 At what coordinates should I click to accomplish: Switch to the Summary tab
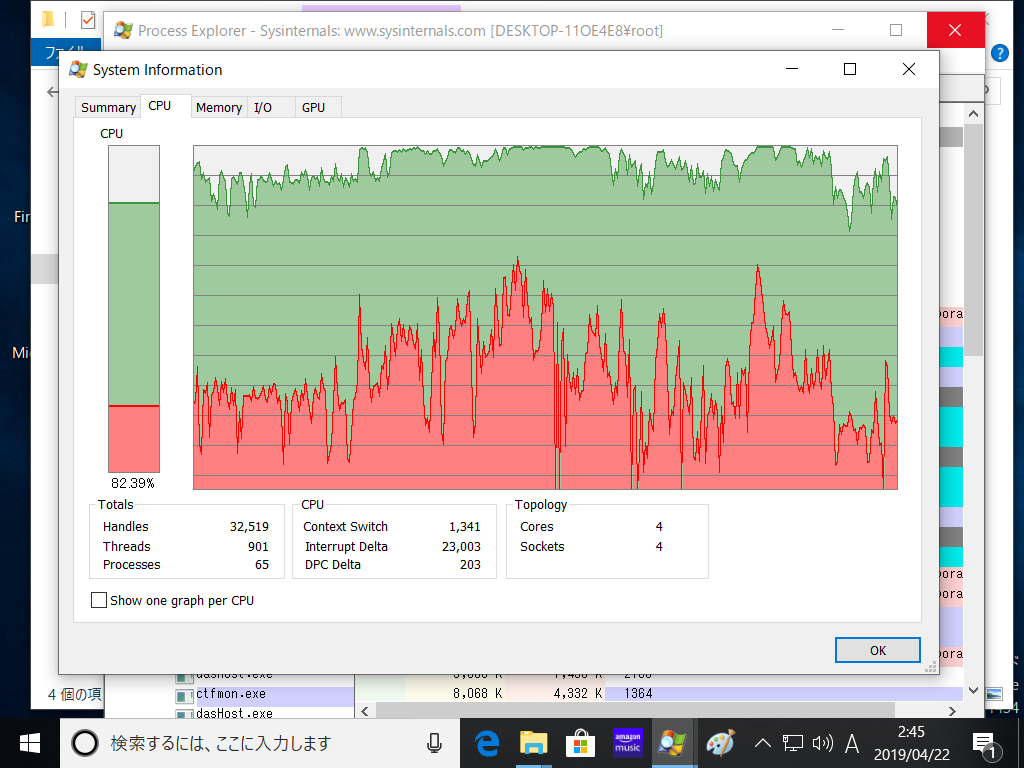click(x=108, y=108)
